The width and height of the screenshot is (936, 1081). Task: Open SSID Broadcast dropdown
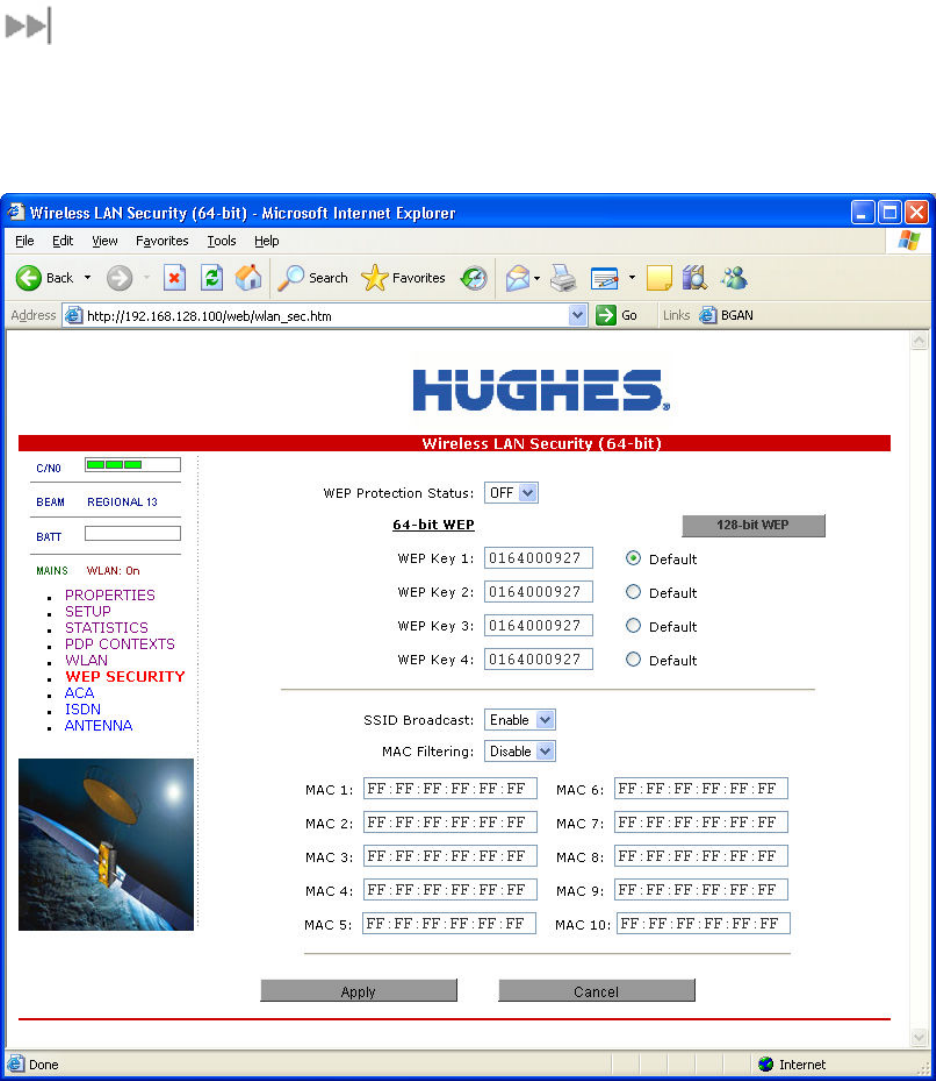[520, 720]
